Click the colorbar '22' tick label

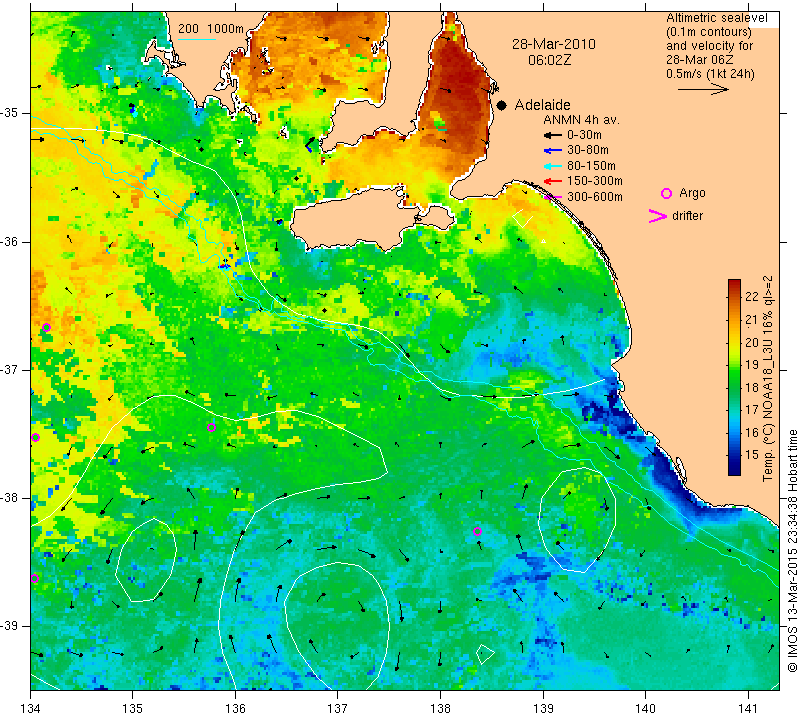pos(752,296)
